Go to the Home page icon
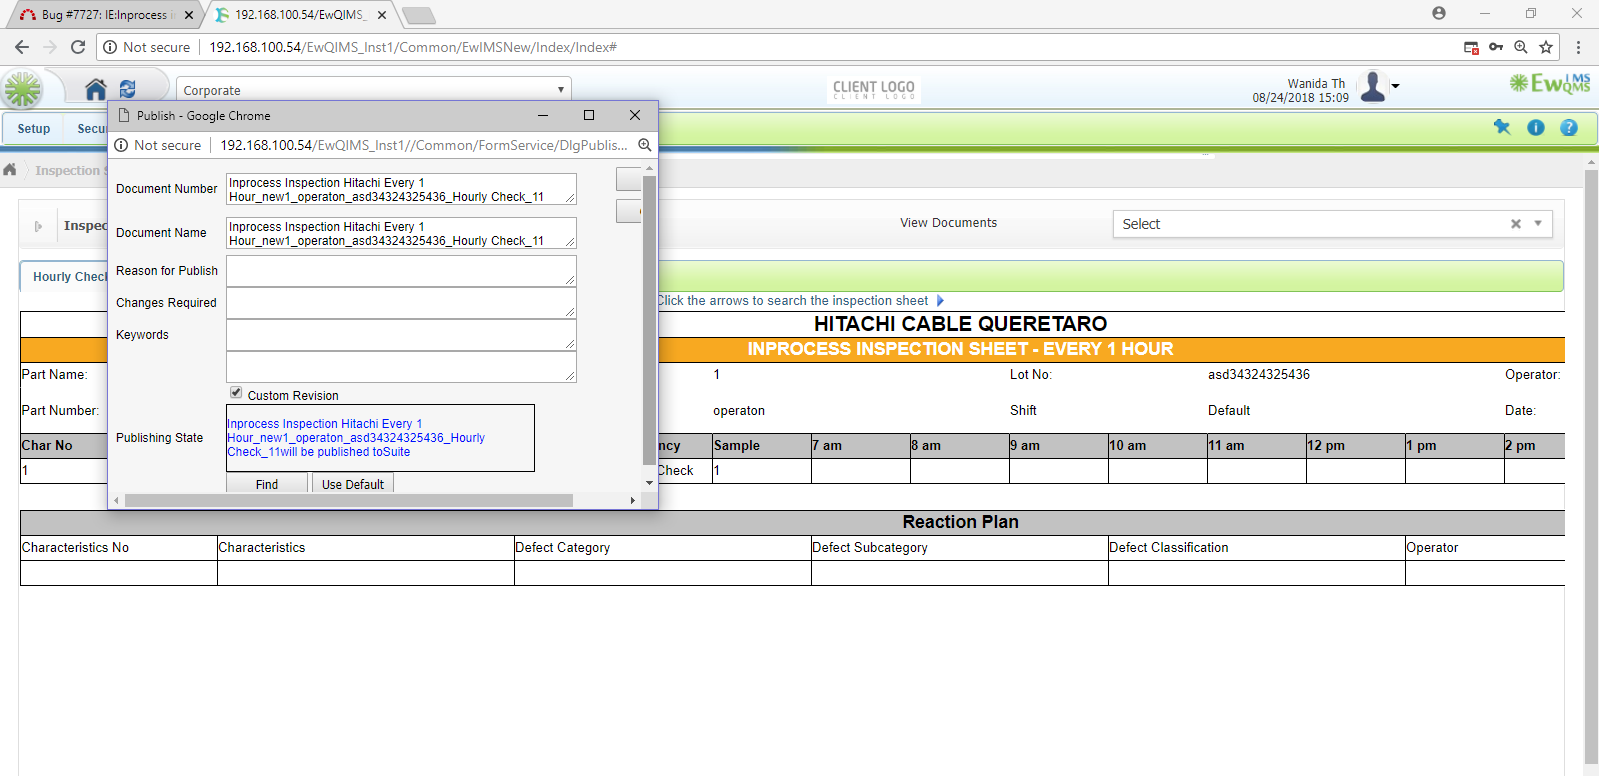The width and height of the screenshot is (1599, 776). coord(96,90)
